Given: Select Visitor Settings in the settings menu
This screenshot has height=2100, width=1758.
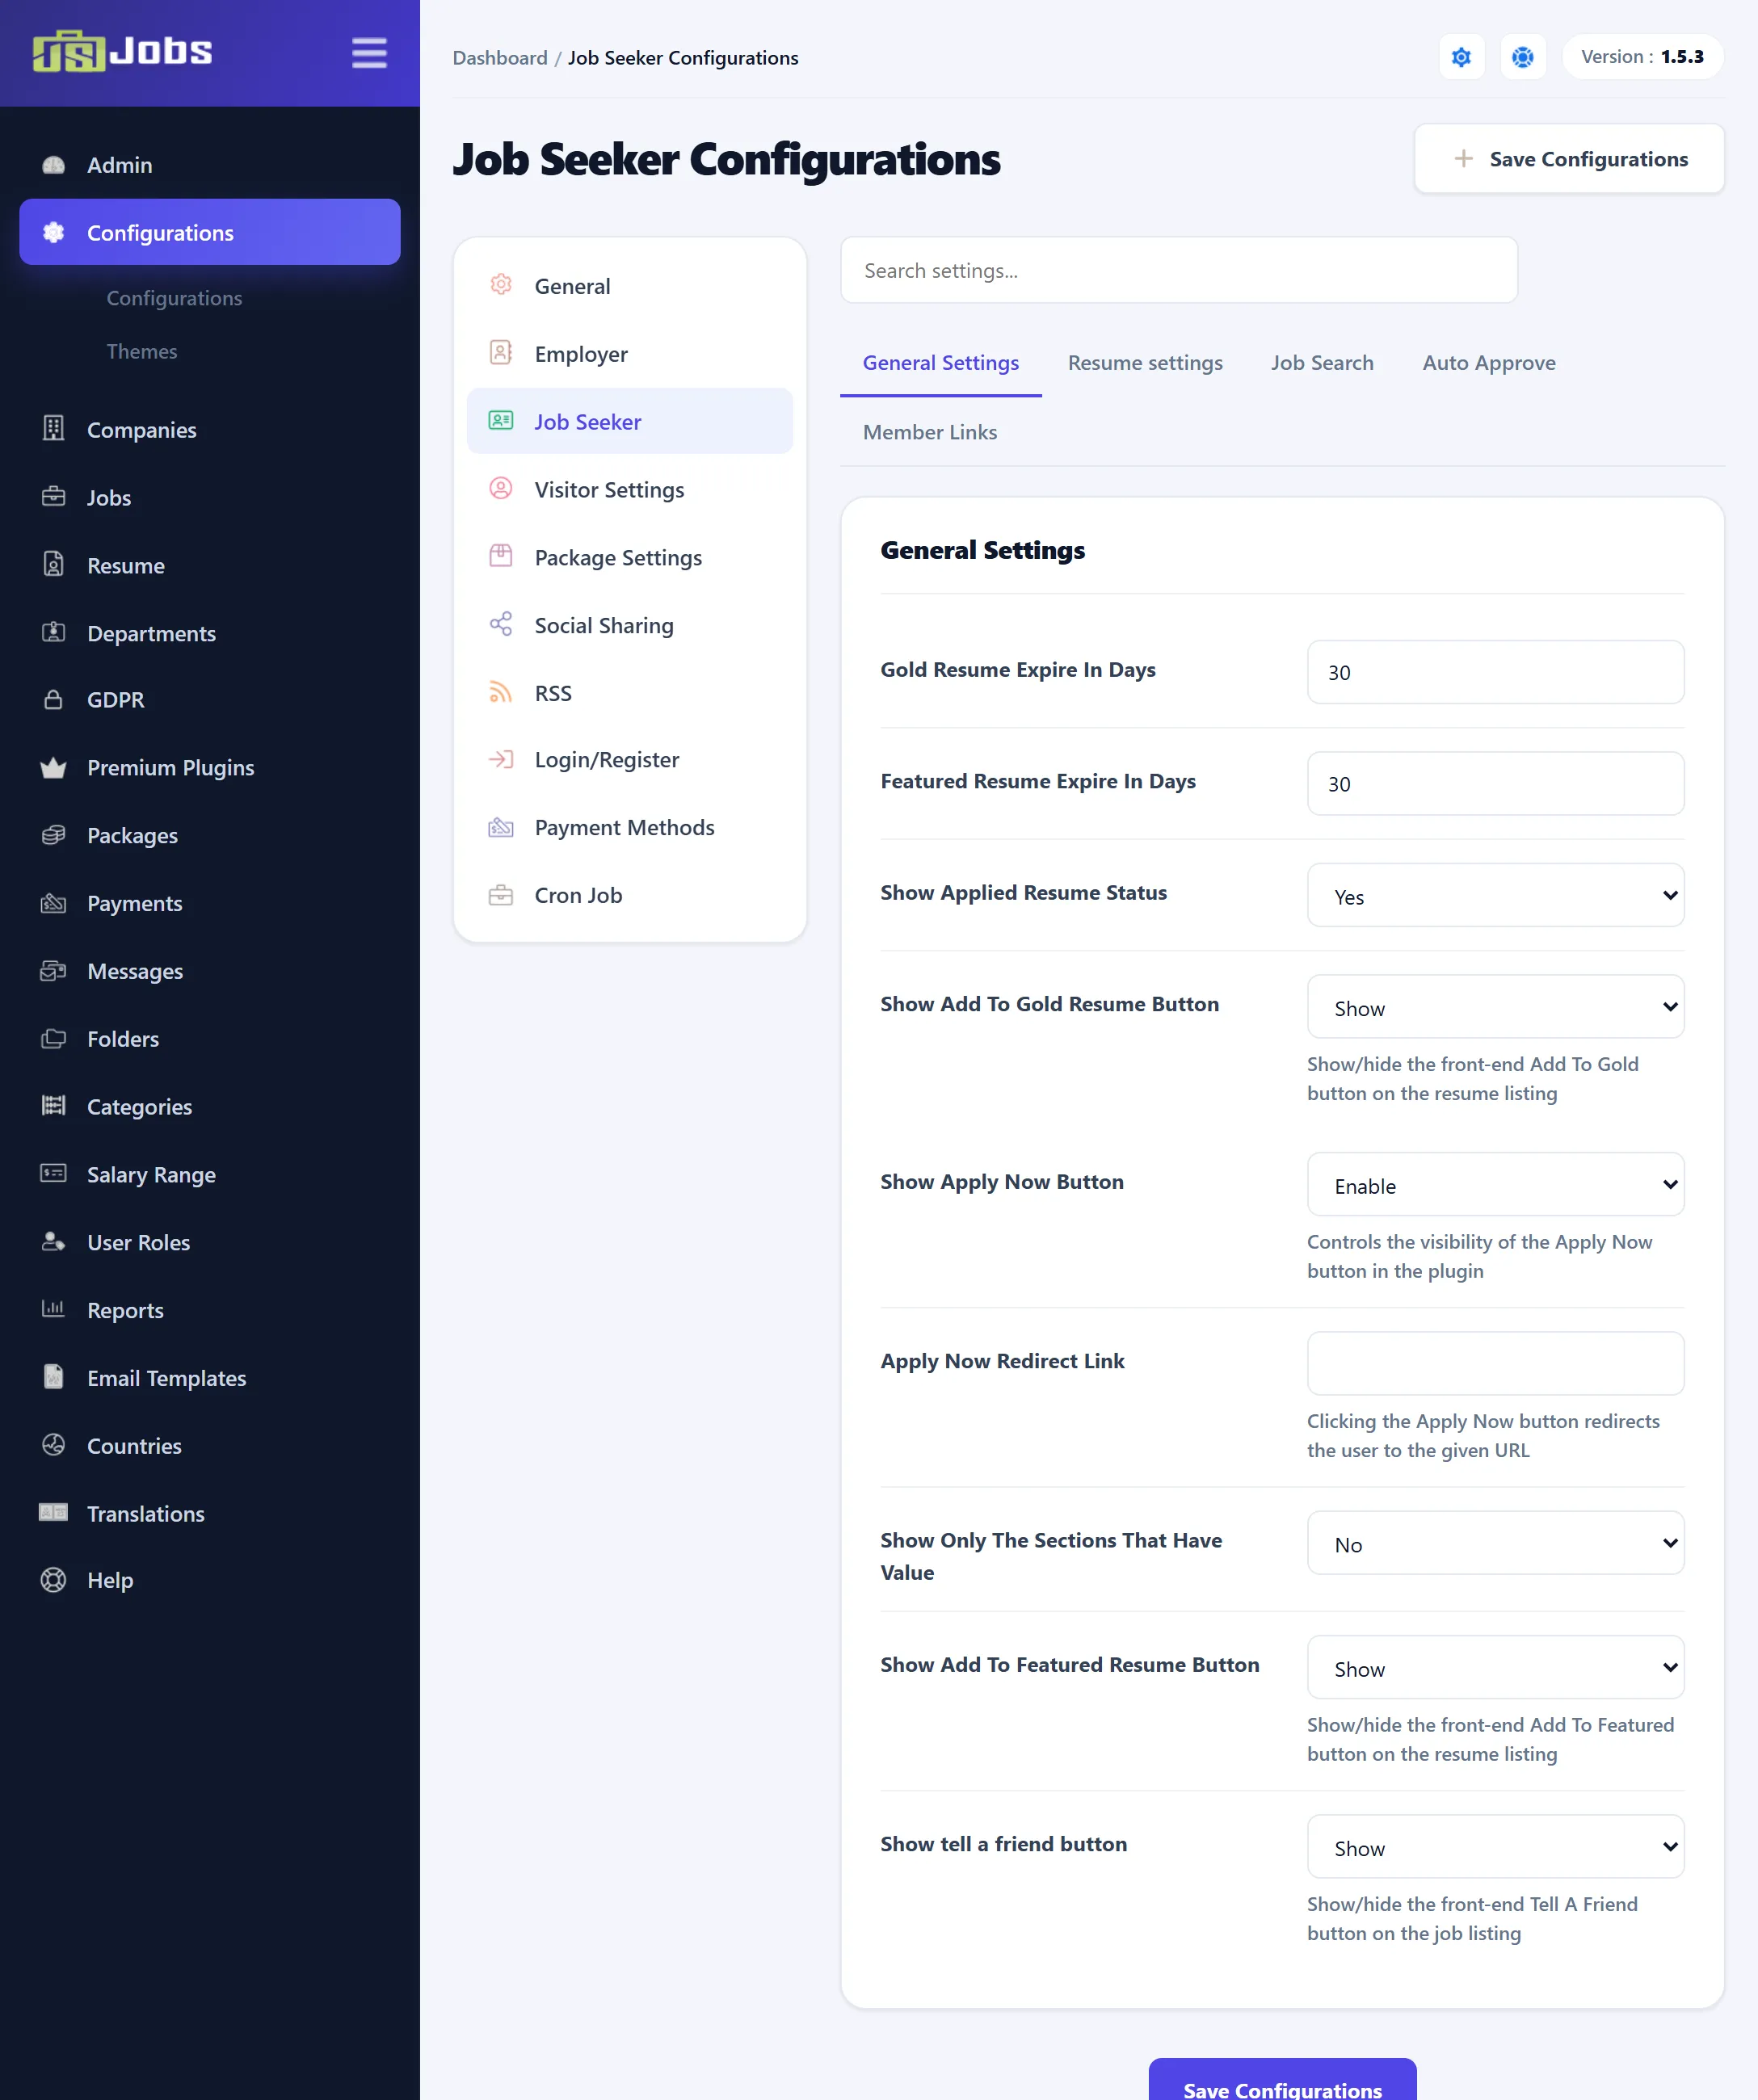Looking at the screenshot, I should (629, 489).
